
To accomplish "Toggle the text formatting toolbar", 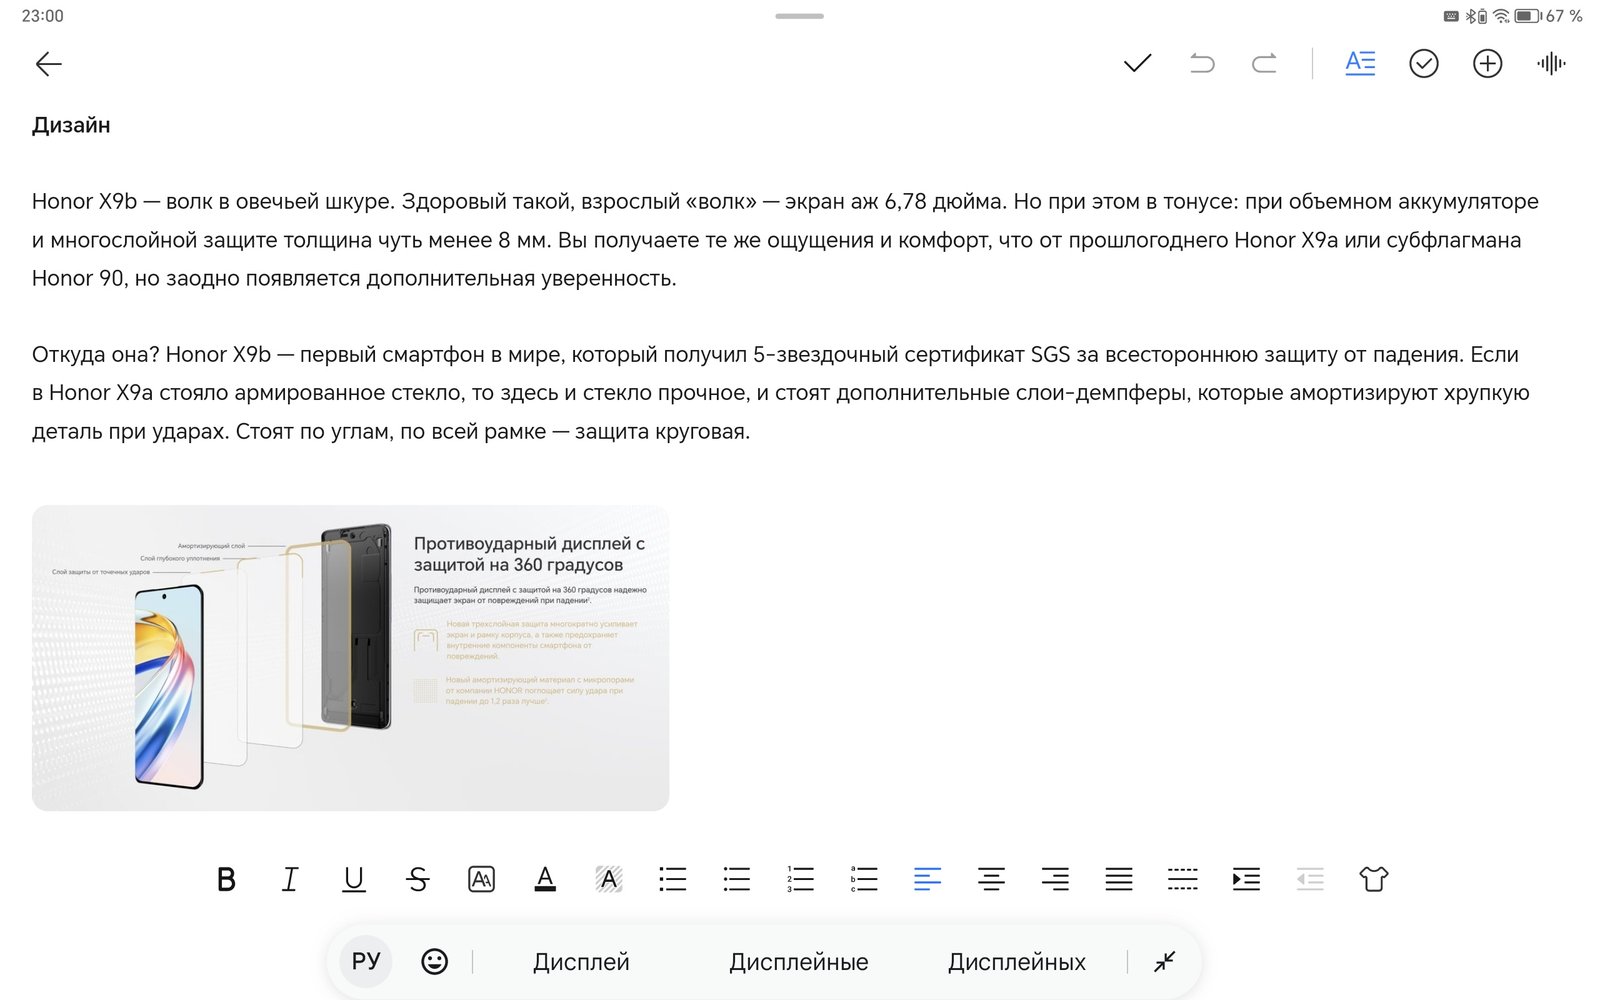I will tap(1360, 63).
